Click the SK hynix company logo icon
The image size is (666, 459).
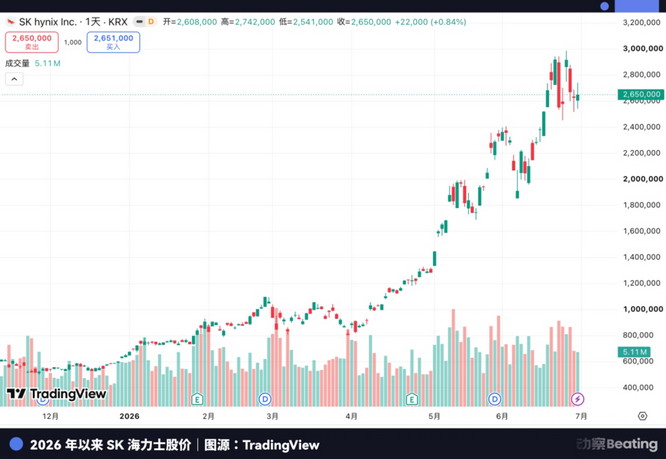pyautogui.click(x=11, y=21)
